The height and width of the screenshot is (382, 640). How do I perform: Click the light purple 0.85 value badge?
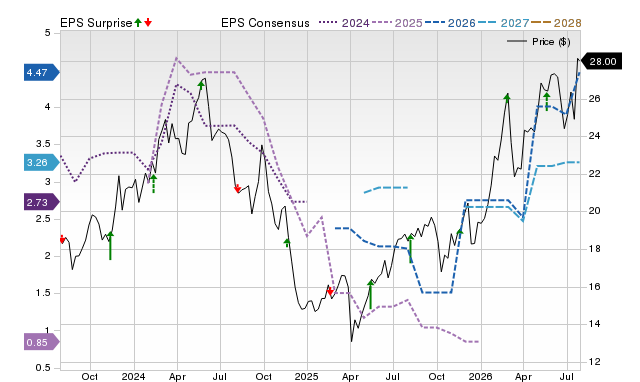[x=42, y=342]
